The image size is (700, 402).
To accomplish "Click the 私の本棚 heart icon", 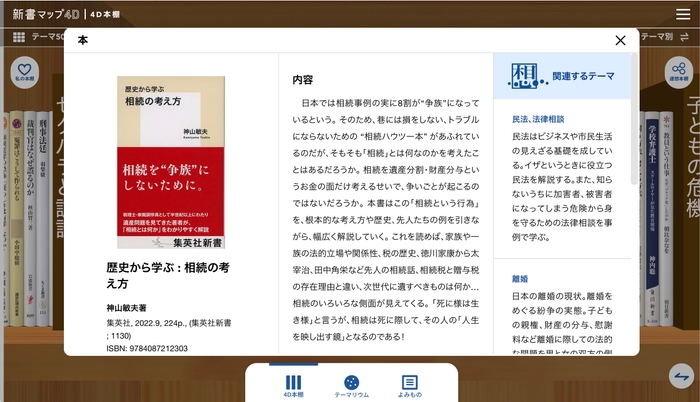I will pyautogui.click(x=23, y=69).
